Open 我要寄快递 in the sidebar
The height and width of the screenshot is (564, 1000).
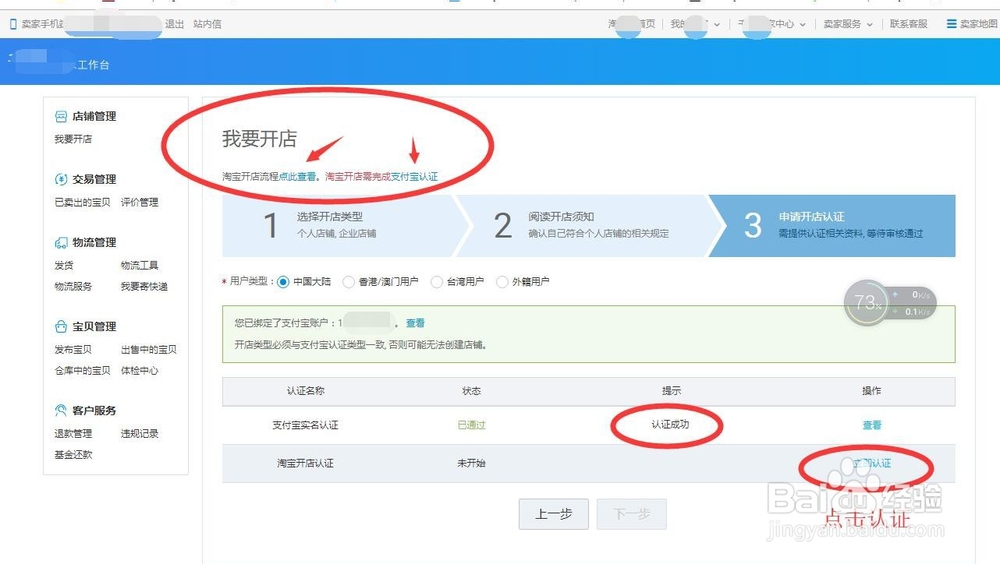click(144, 286)
